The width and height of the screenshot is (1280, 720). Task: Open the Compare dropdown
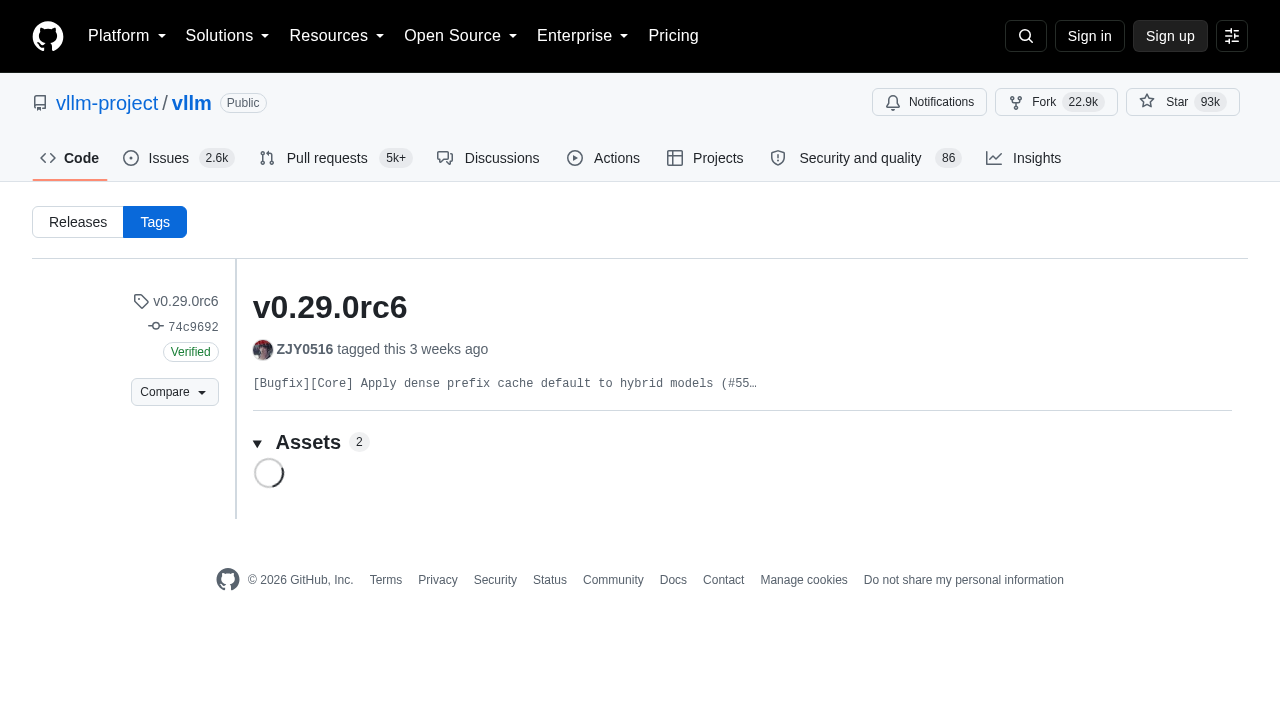175,392
